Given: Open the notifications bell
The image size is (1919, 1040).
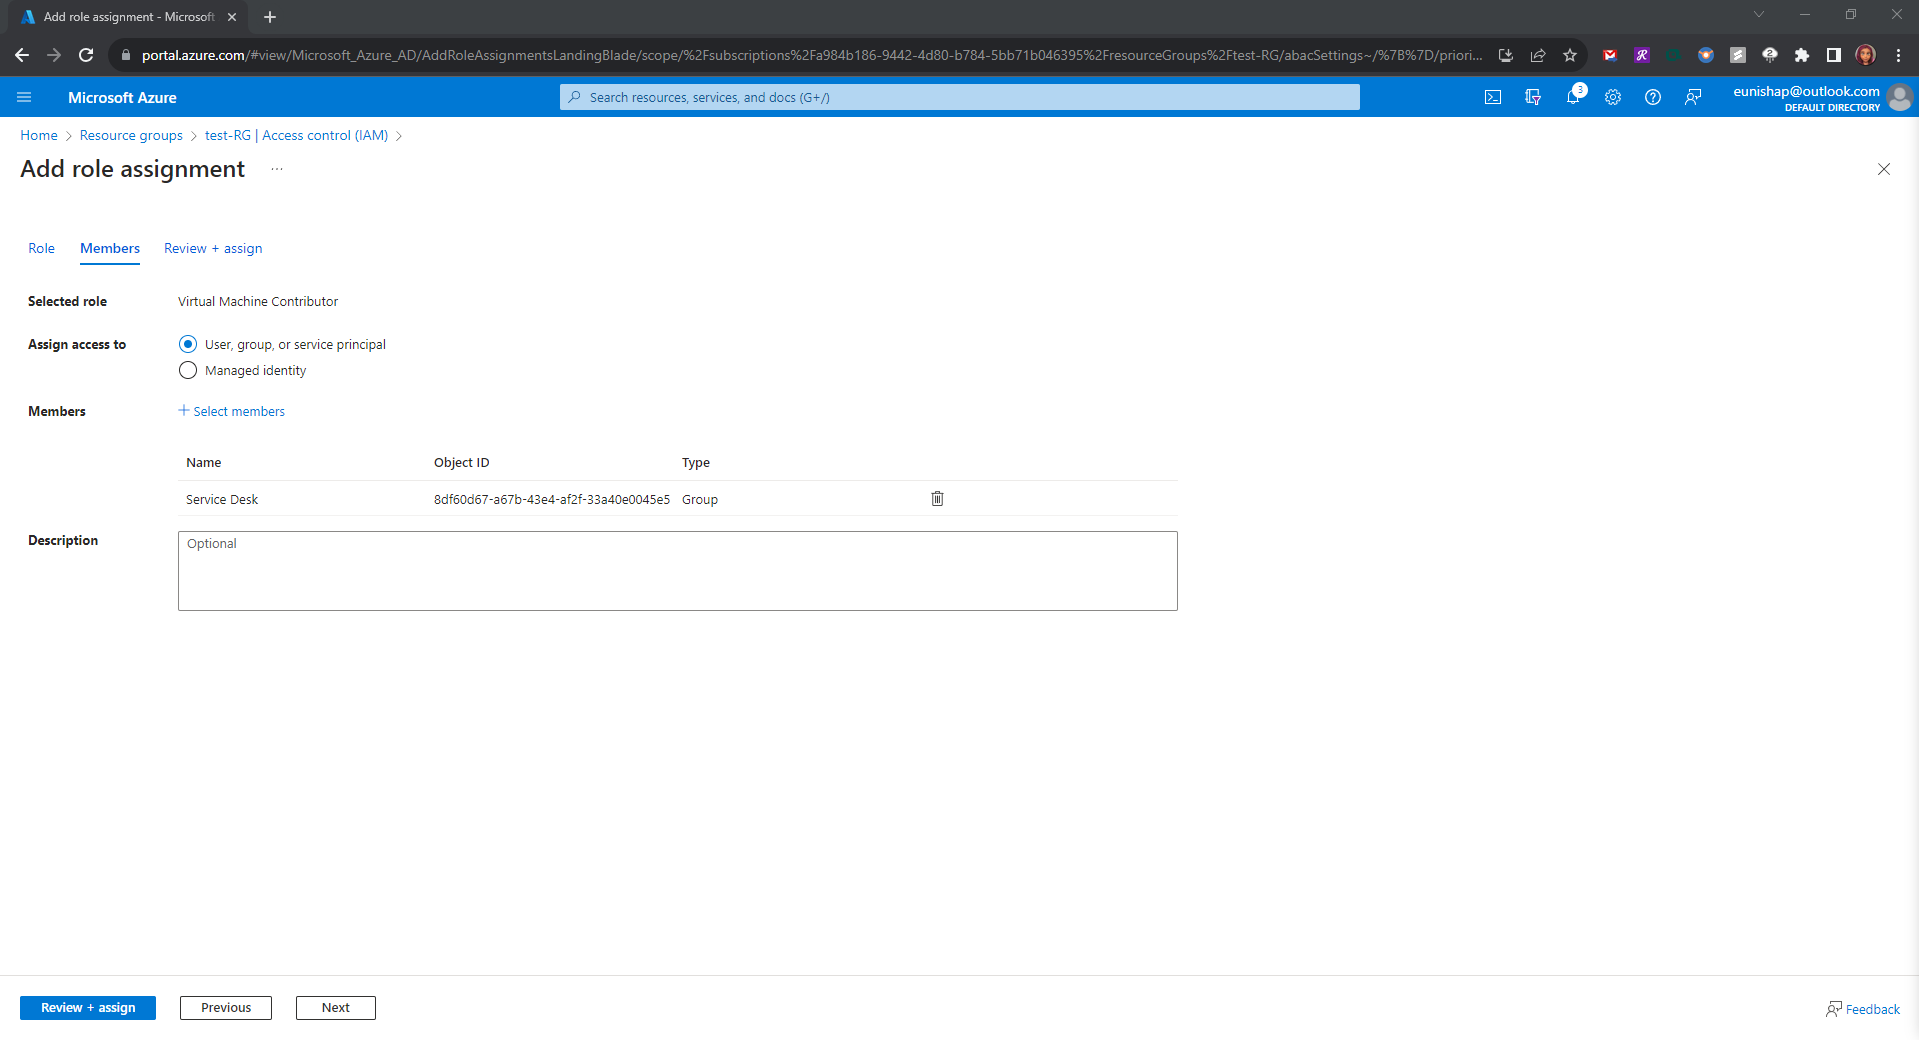Looking at the screenshot, I should (1573, 97).
